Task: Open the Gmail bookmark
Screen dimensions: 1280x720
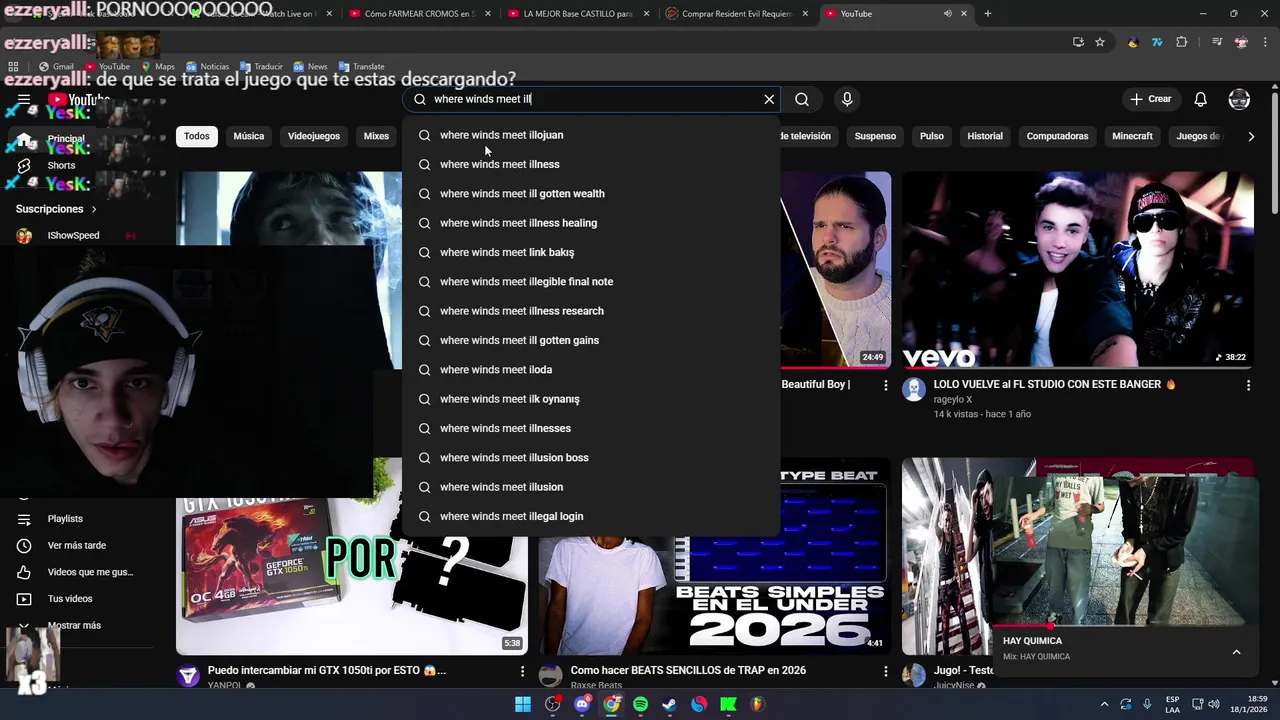Action: [56, 66]
